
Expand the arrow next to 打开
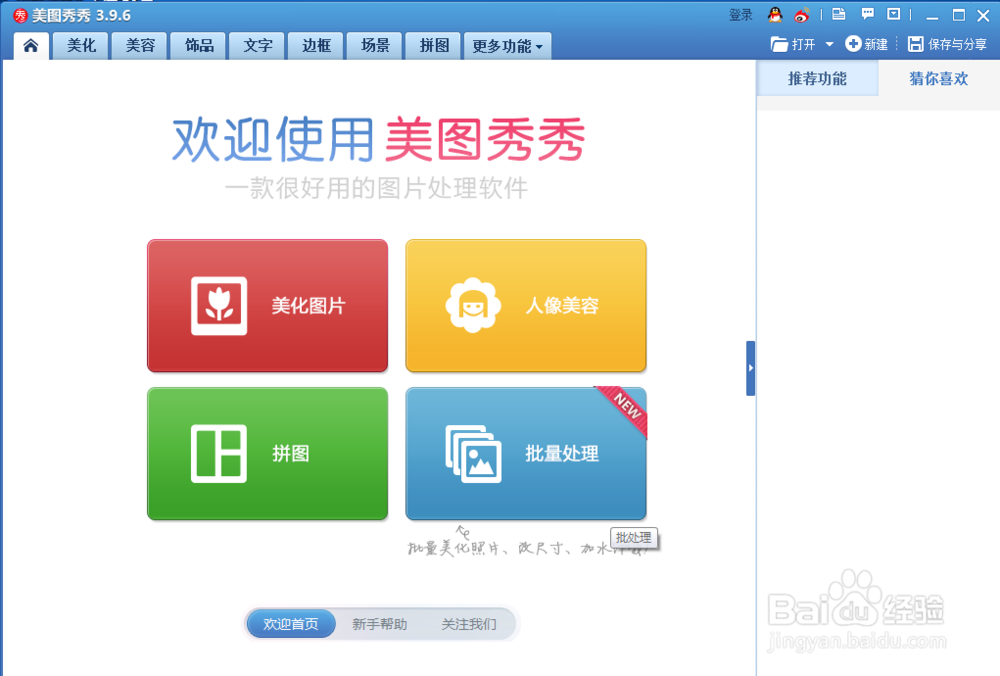[x=829, y=45]
